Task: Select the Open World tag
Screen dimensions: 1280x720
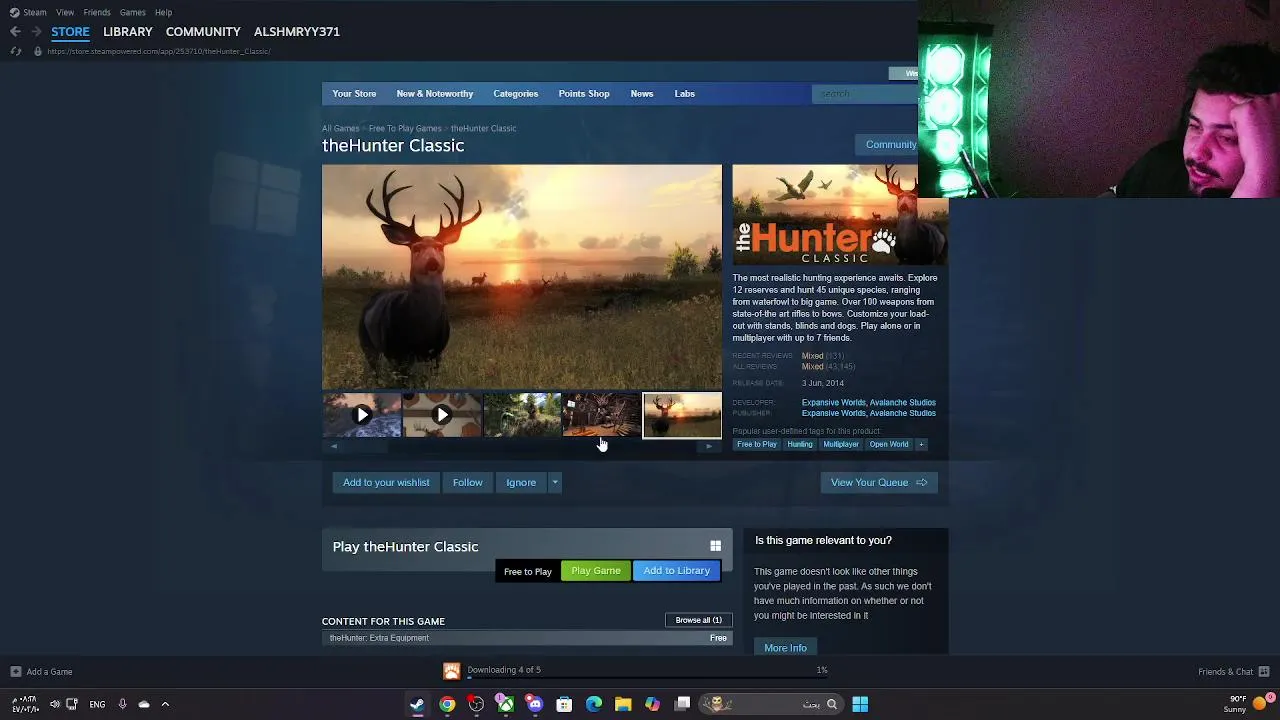Action: 889,445
